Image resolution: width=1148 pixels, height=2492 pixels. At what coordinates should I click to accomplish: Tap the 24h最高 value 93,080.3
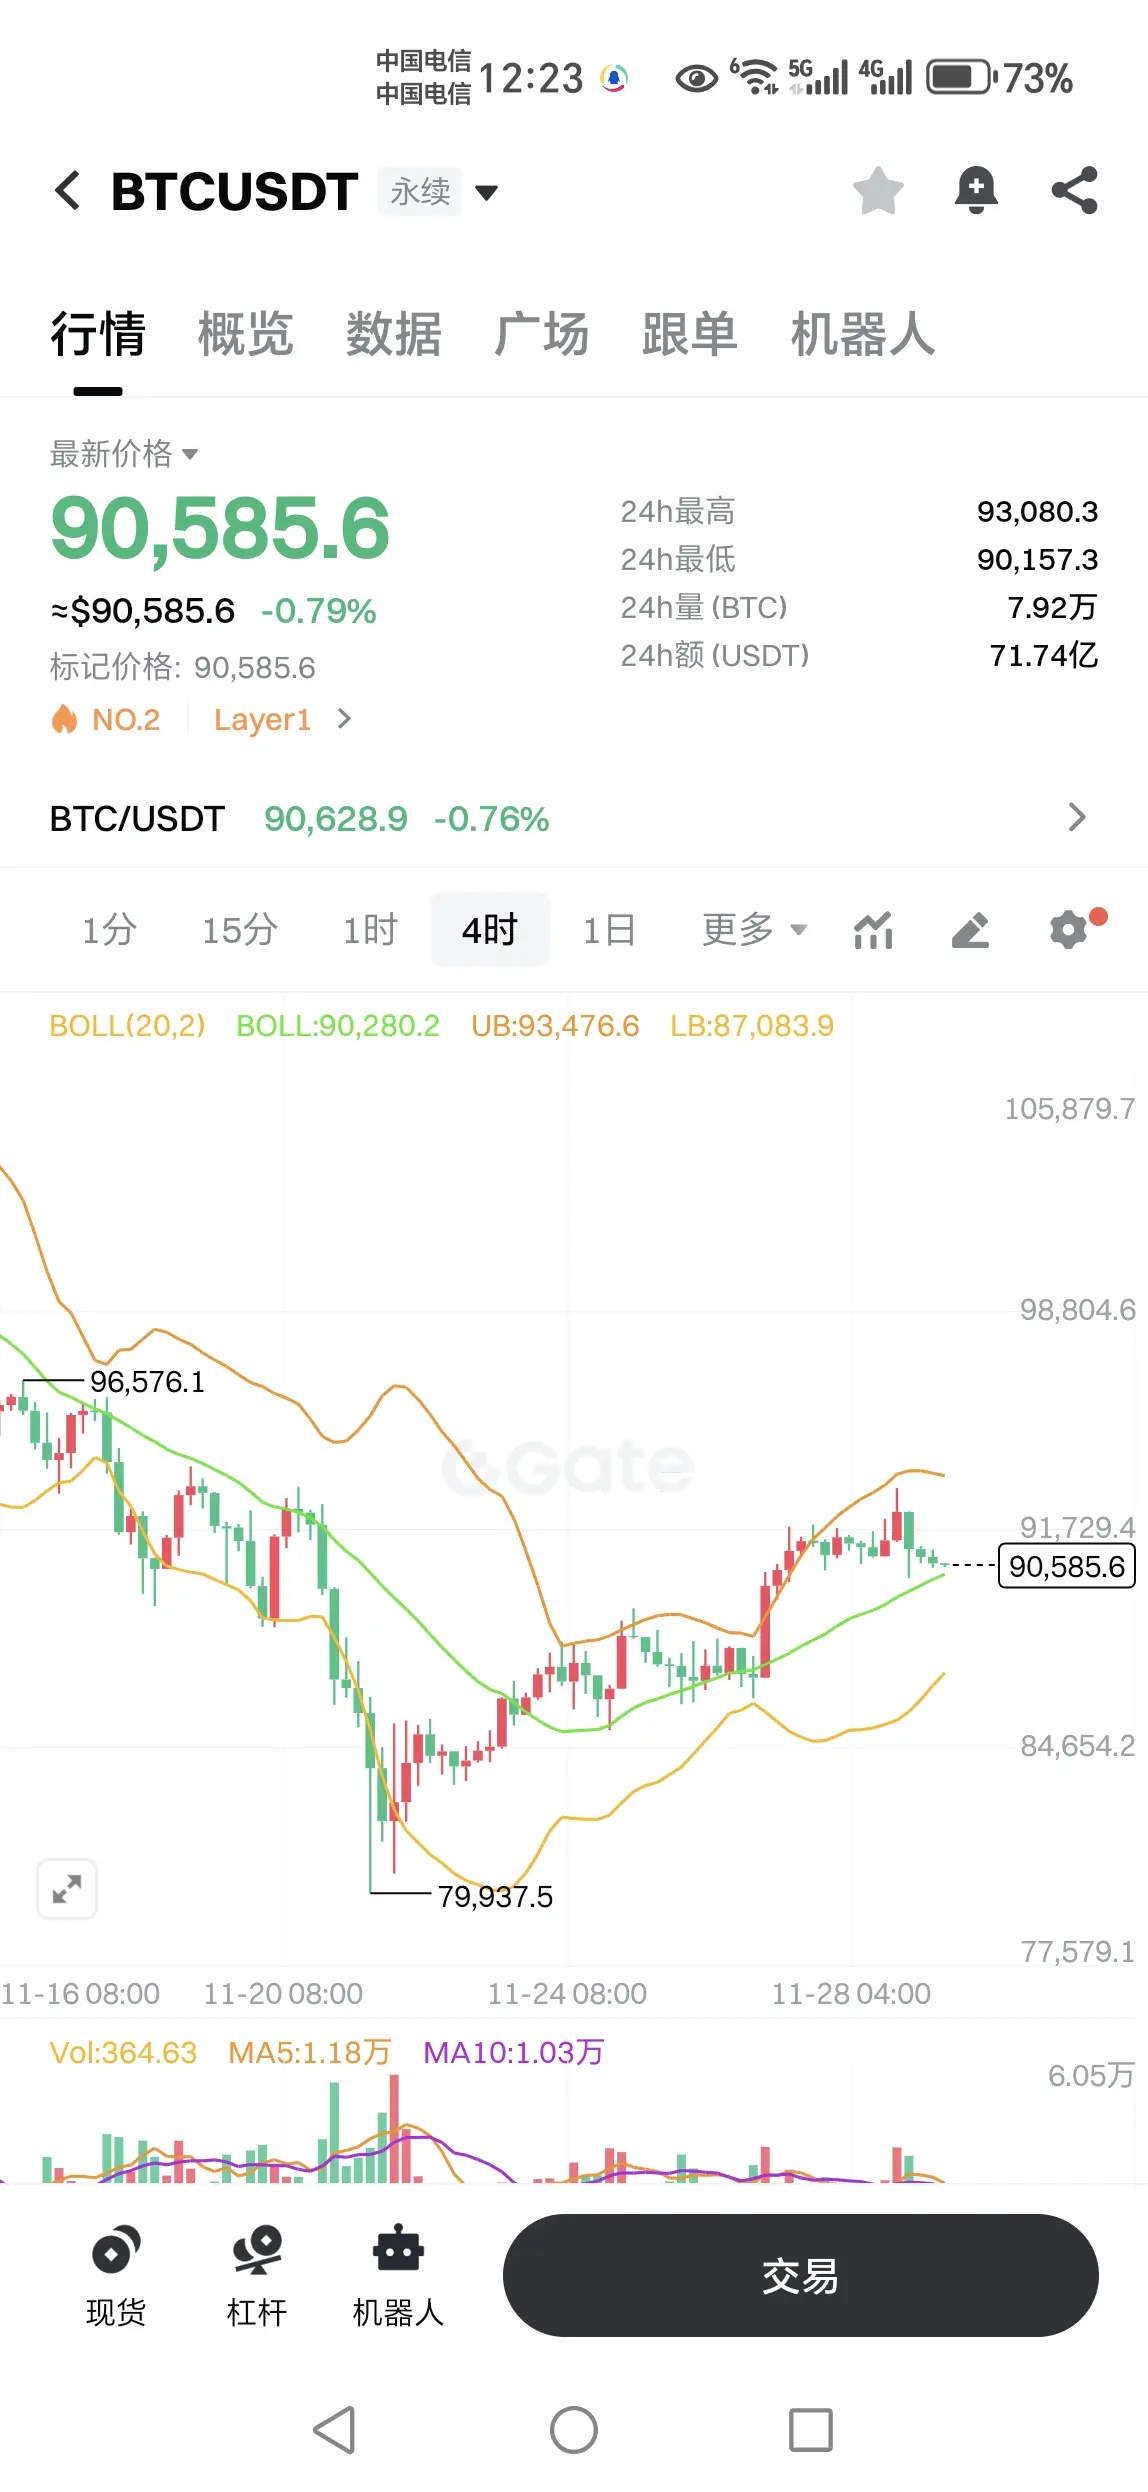click(1037, 512)
